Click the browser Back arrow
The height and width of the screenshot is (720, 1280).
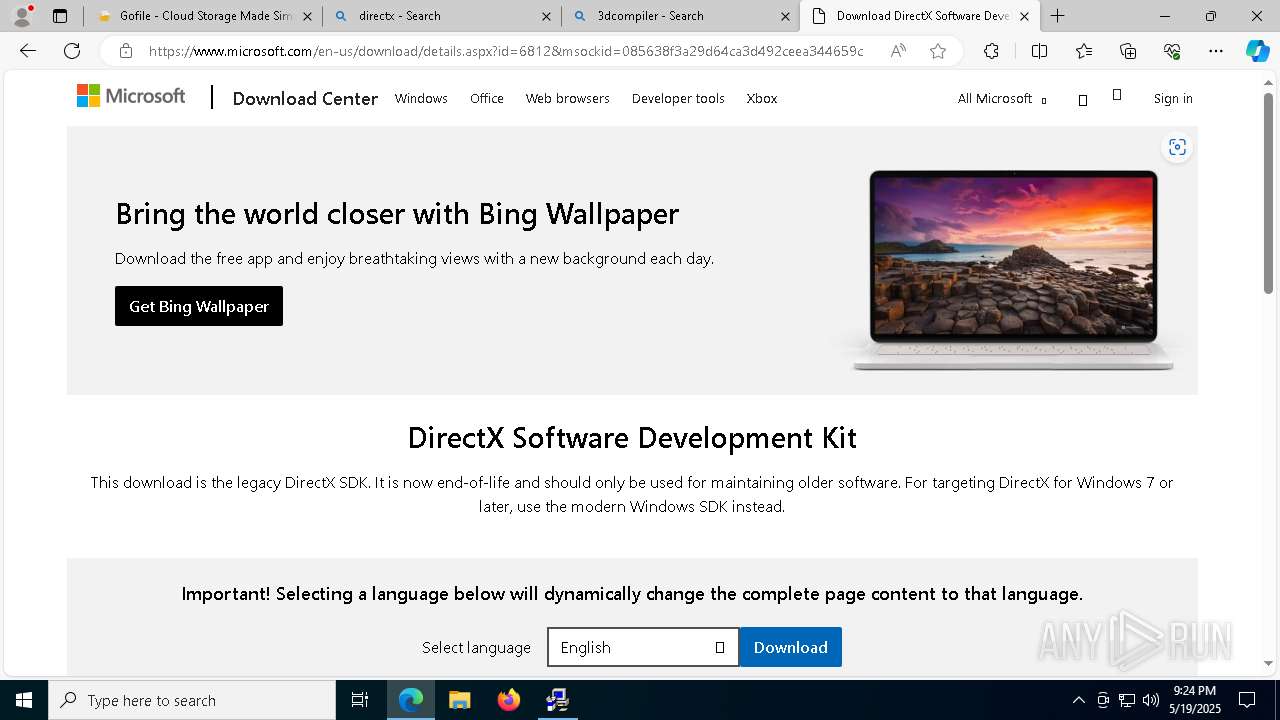pyautogui.click(x=28, y=51)
